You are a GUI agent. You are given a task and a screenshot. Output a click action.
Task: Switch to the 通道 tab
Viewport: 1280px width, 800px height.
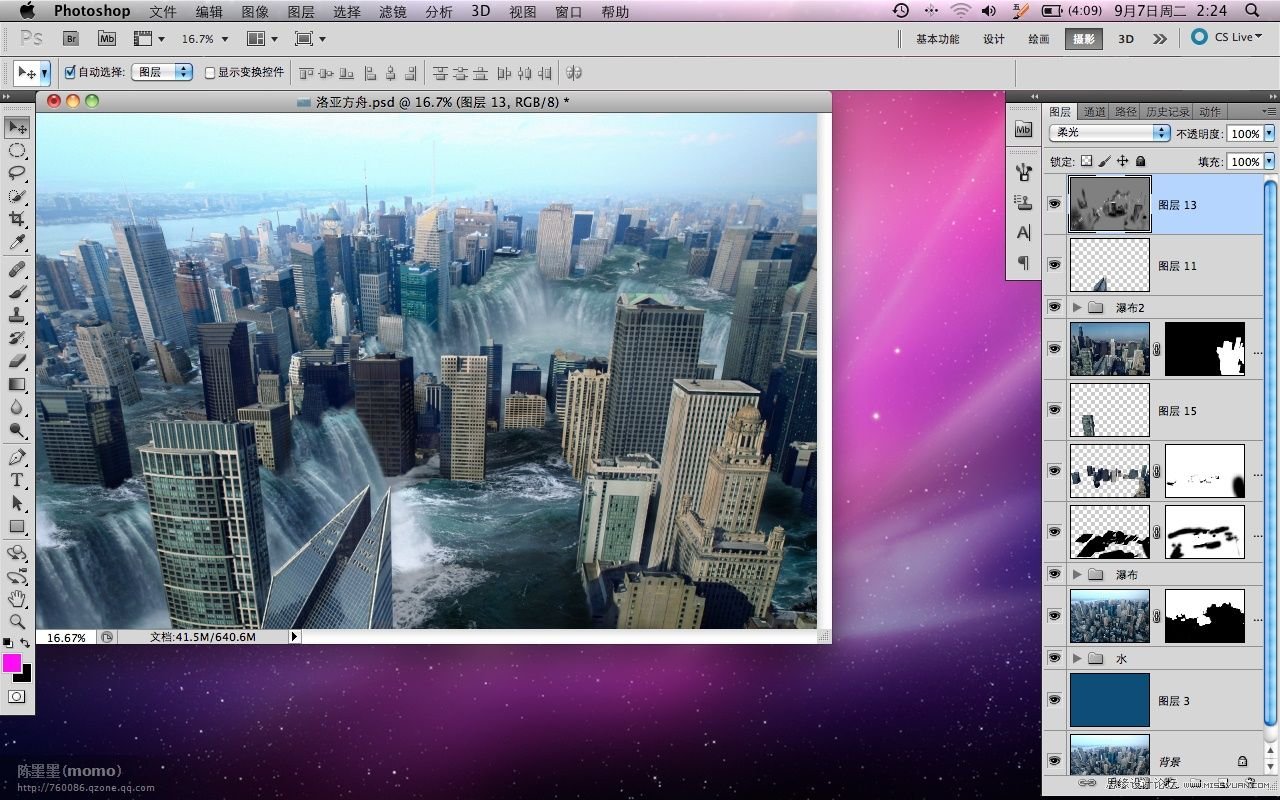[1095, 112]
